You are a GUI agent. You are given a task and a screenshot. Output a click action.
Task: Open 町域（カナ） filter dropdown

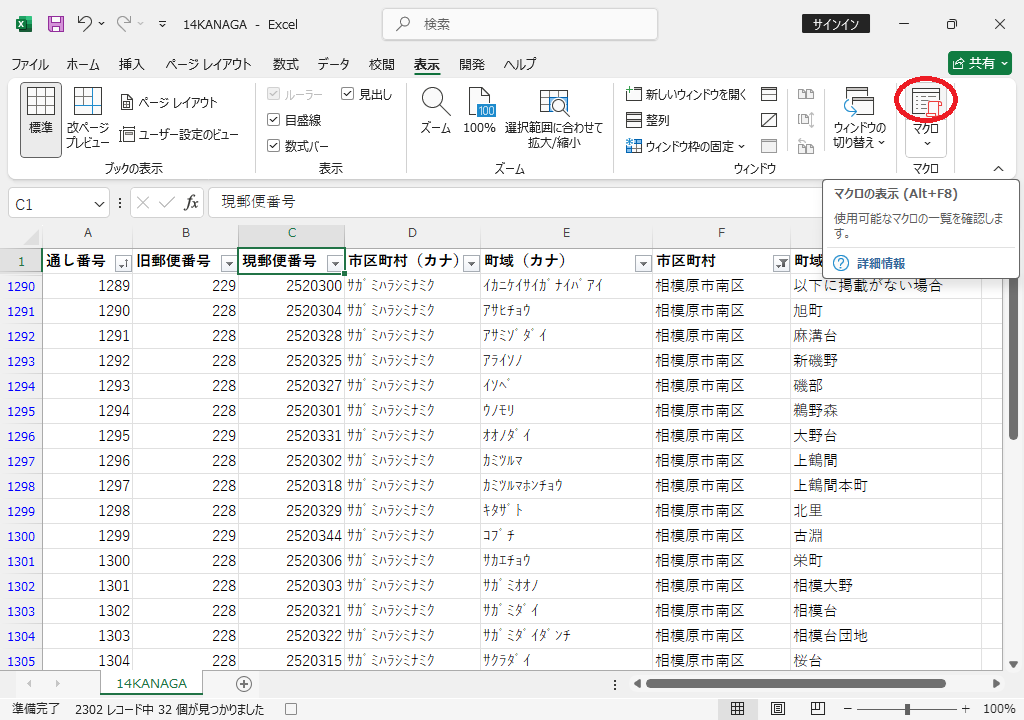[x=643, y=263]
